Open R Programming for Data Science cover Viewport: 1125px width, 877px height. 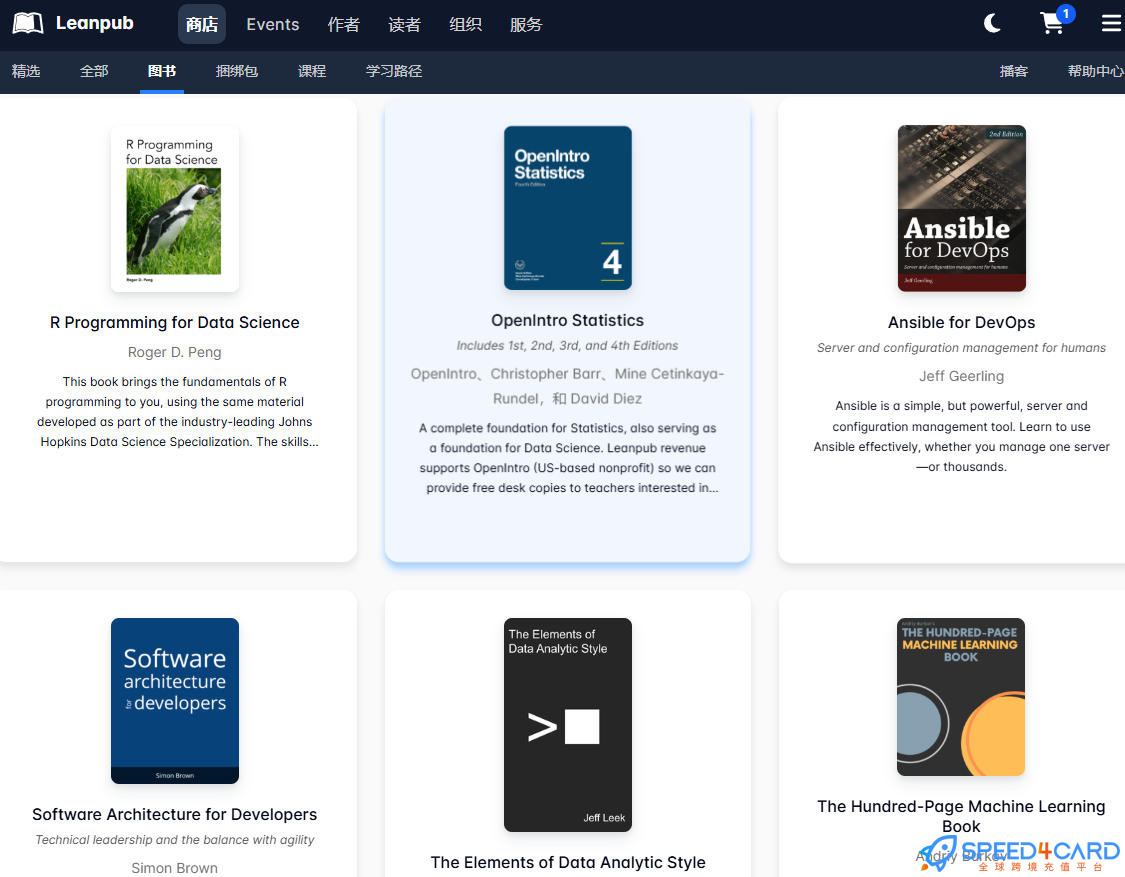click(174, 209)
